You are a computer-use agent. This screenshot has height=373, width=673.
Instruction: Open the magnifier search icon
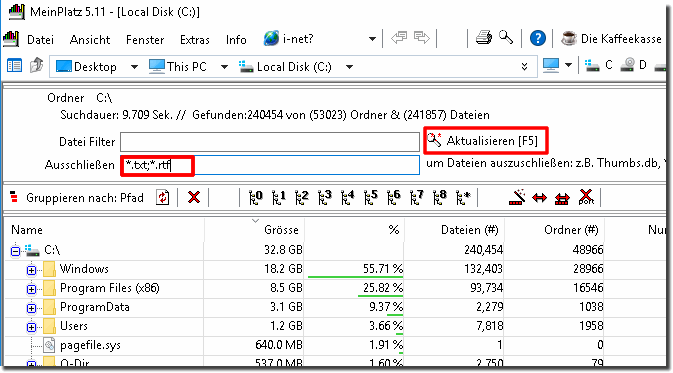click(x=506, y=38)
